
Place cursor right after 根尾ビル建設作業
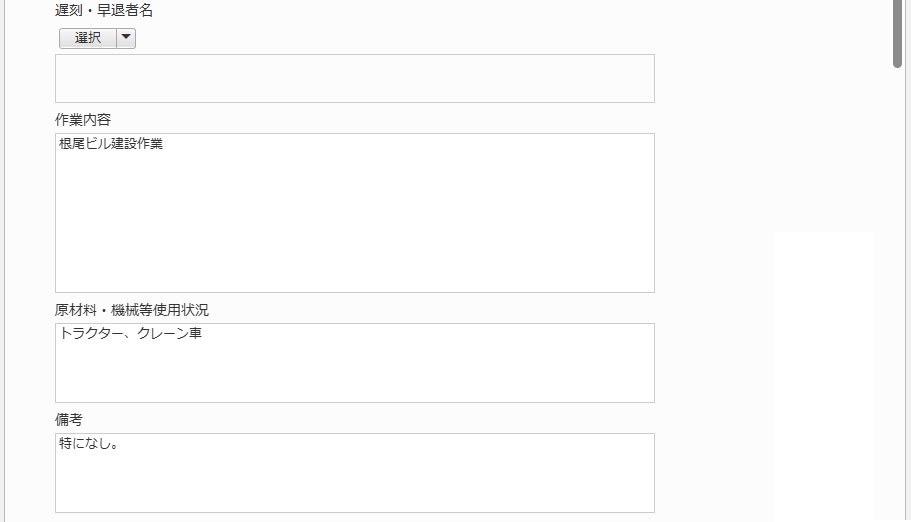point(164,144)
